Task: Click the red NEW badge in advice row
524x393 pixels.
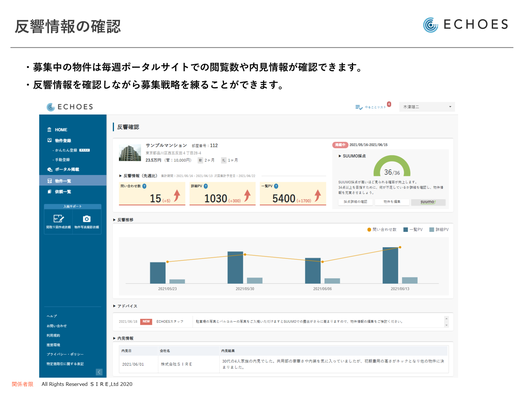Action: point(146,321)
